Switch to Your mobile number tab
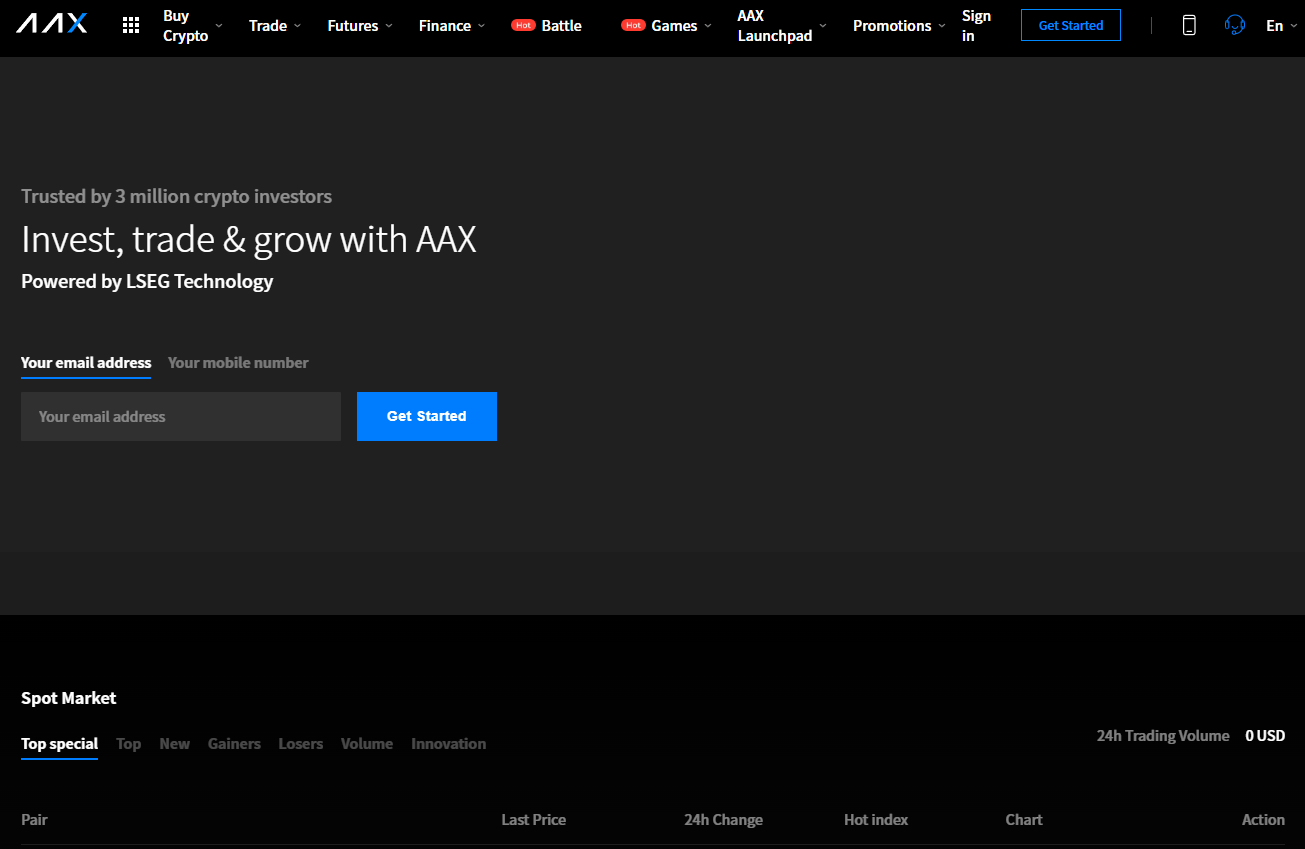 238,363
